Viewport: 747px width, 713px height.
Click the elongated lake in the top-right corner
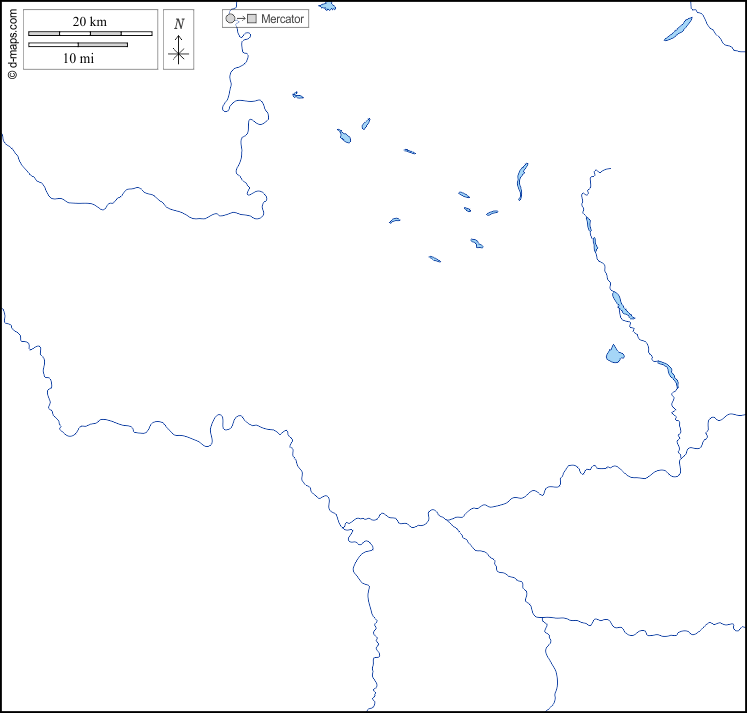point(679,29)
